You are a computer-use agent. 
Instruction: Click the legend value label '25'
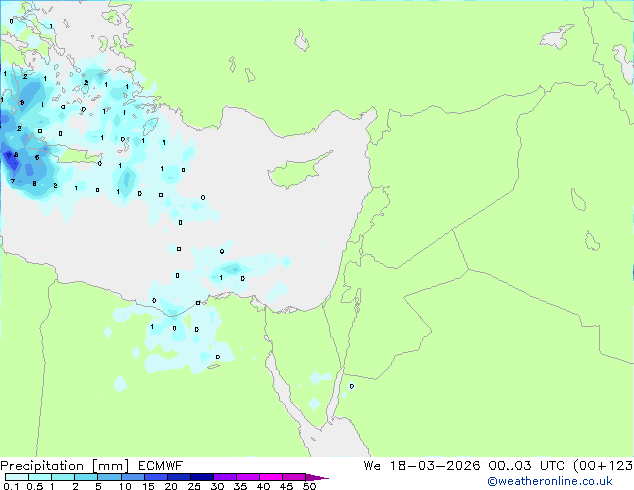(x=194, y=486)
